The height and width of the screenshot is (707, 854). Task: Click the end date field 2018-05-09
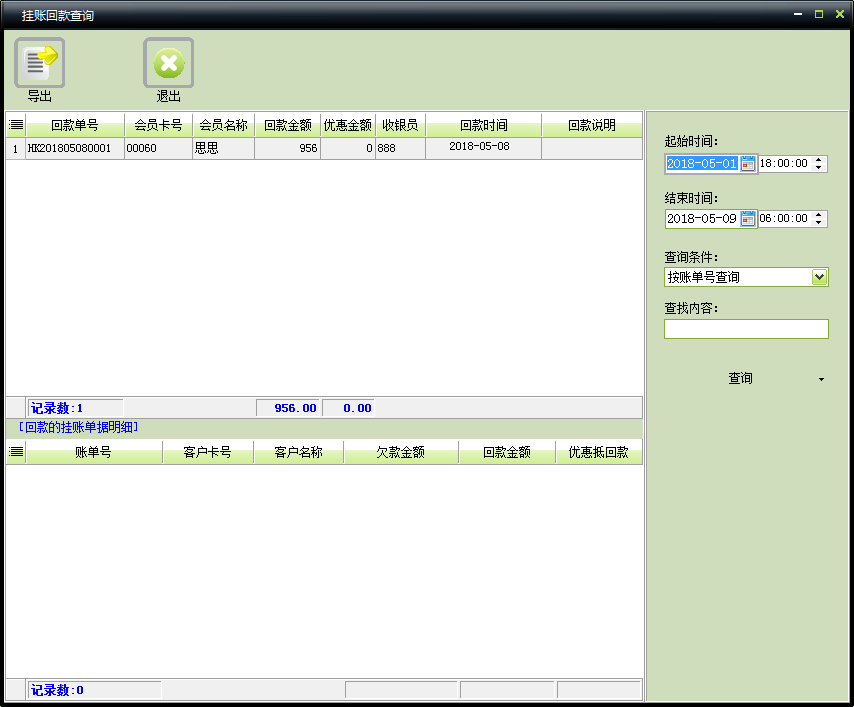point(702,218)
